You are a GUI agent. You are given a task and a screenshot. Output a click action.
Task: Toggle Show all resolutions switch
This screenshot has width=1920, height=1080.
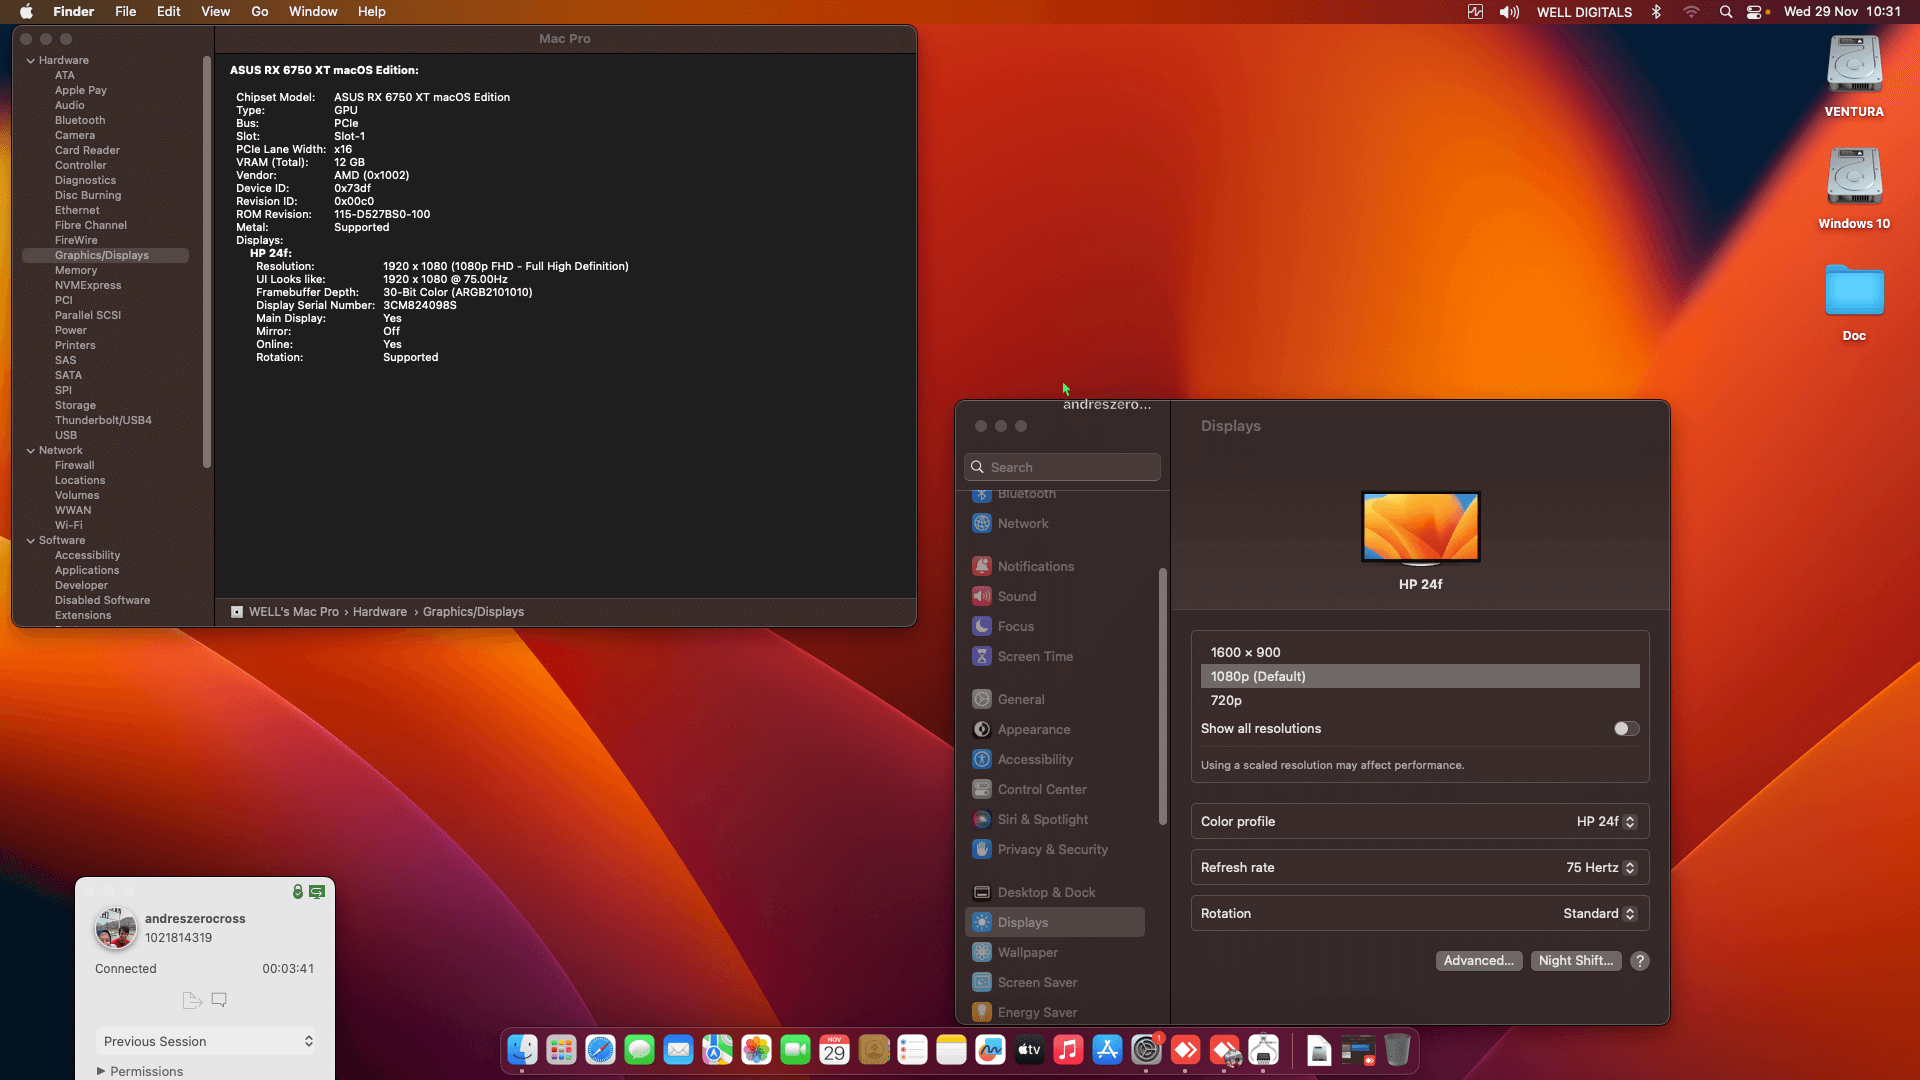(x=1626, y=728)
